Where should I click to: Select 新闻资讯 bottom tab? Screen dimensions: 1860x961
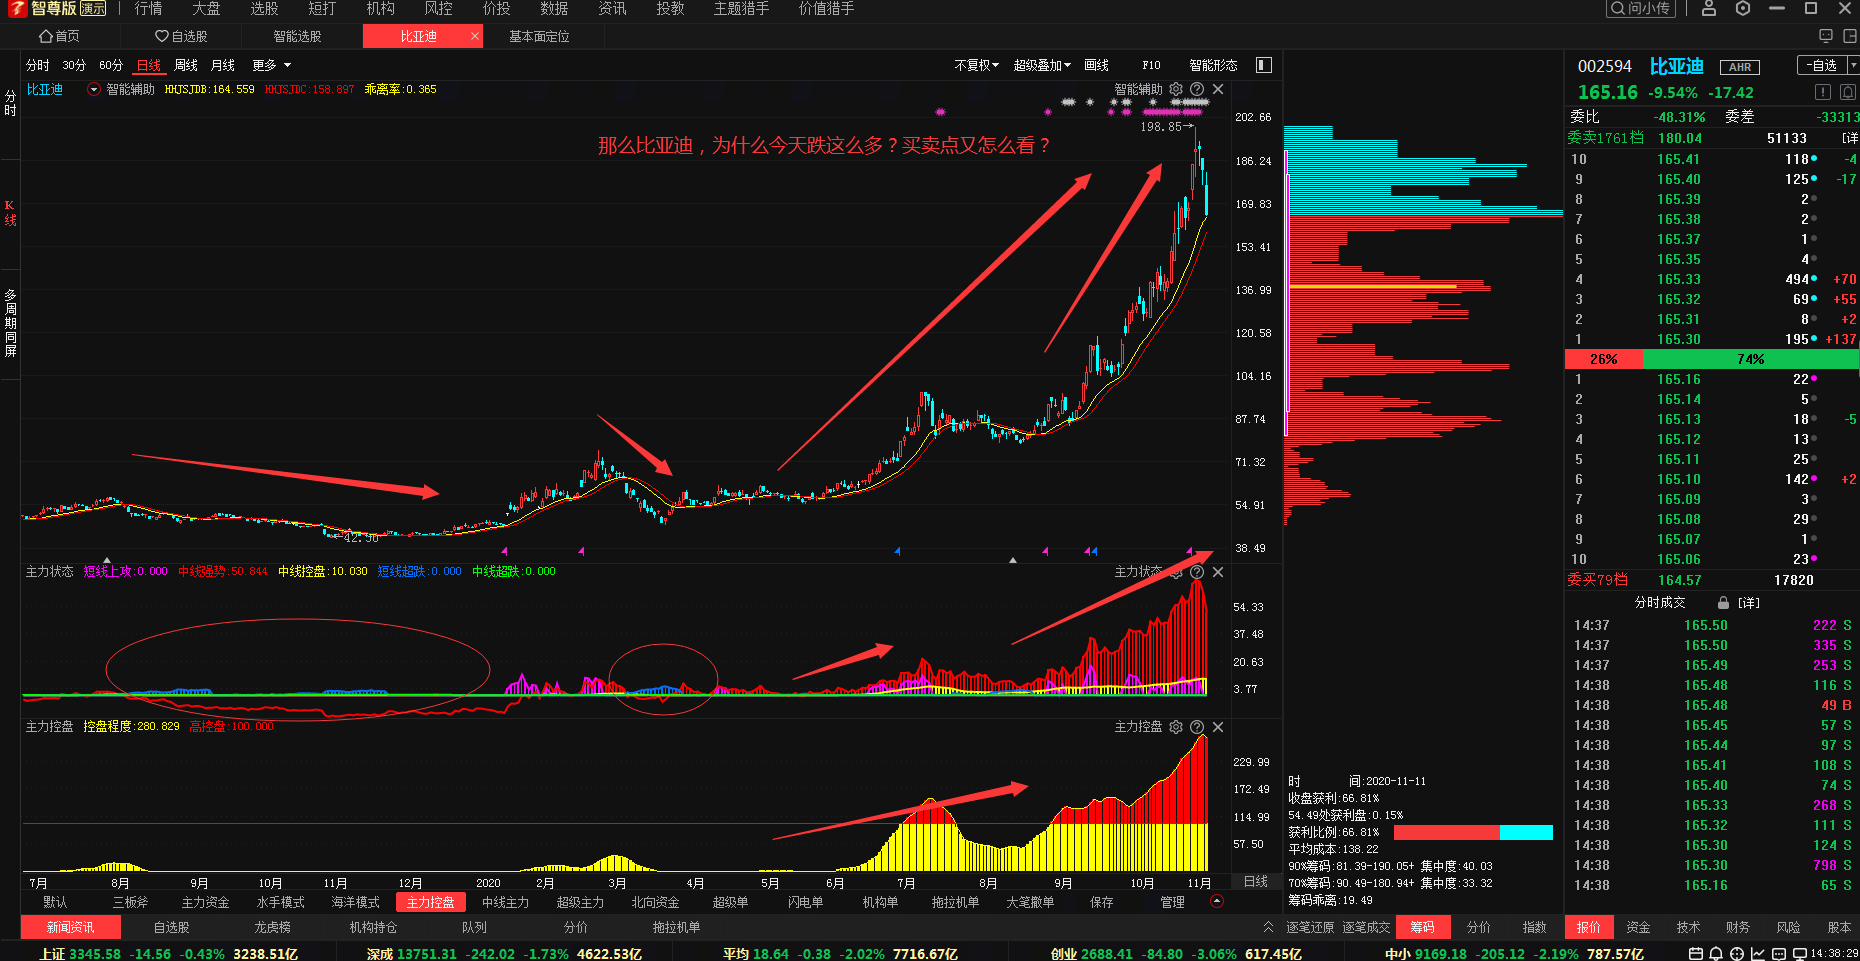coord(70,927)
